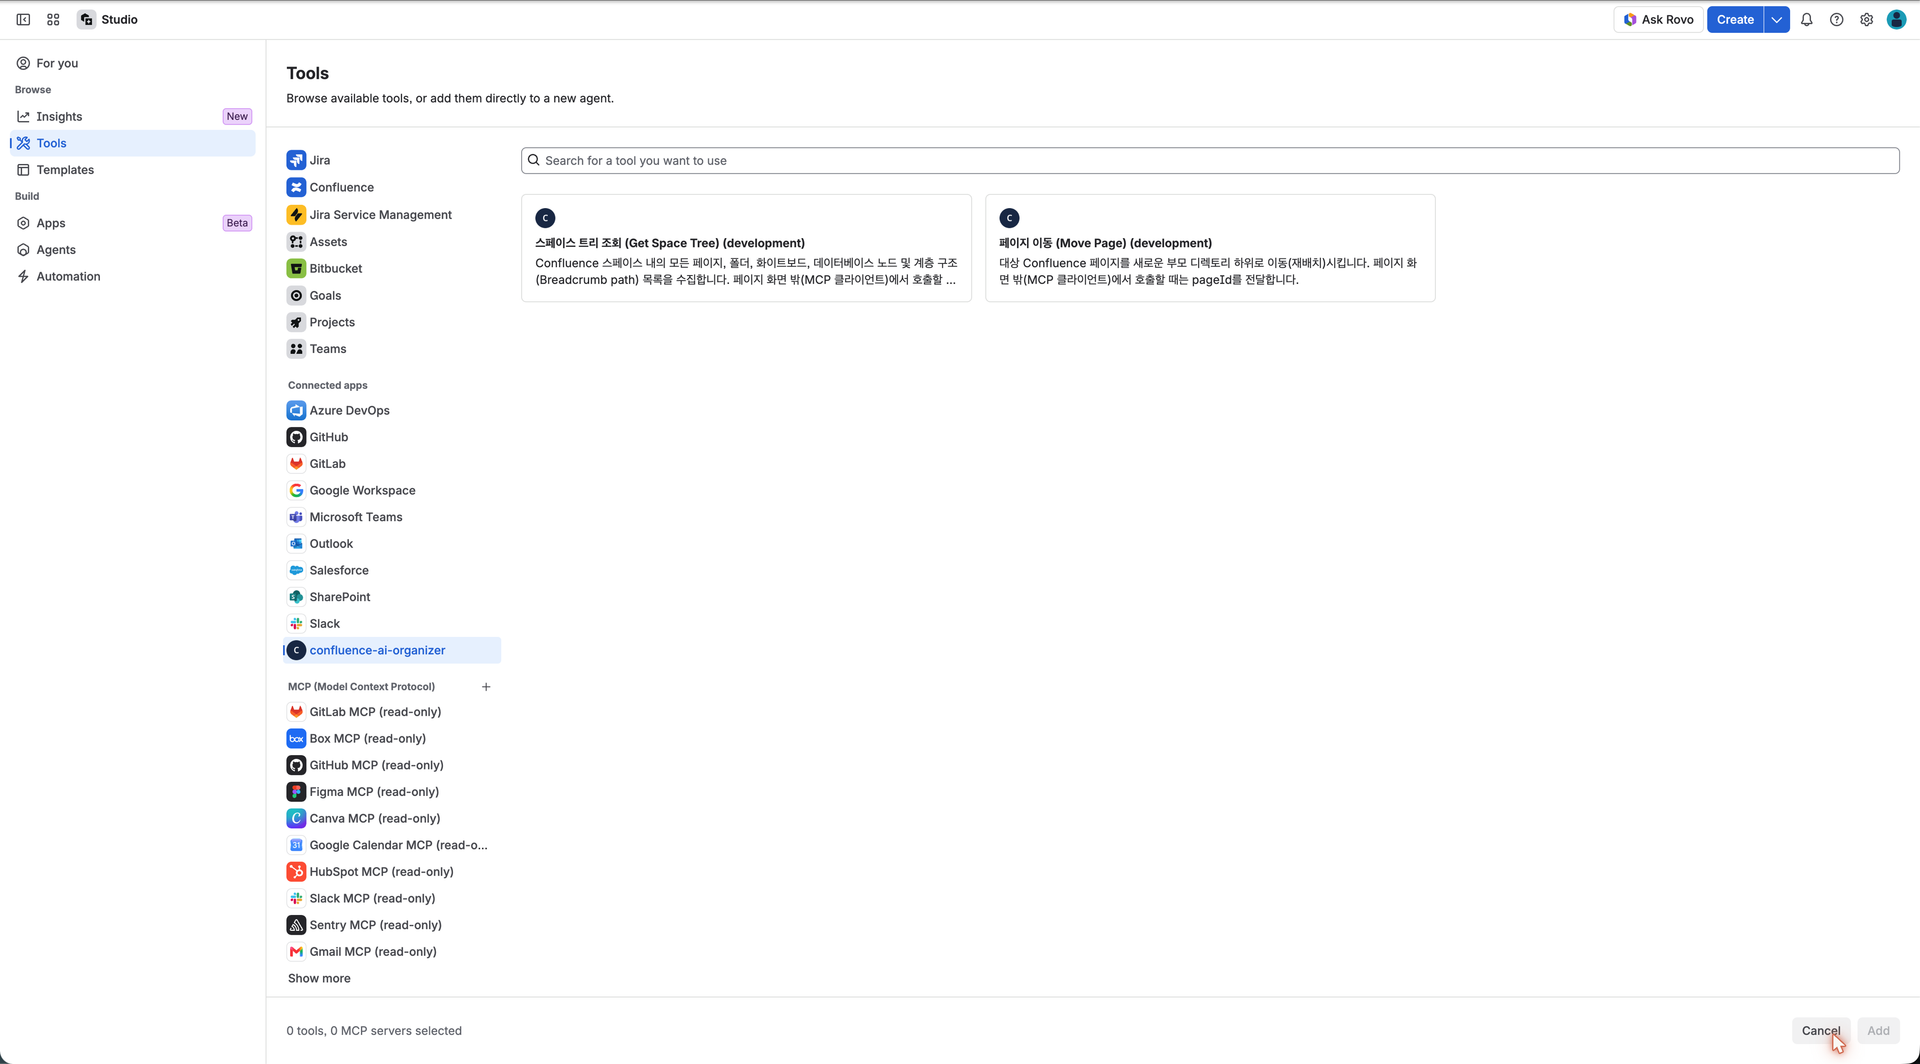This screenshot has width=1920, height=1064.
Task: Show more MCP servers
Action: tap(319, 978)
